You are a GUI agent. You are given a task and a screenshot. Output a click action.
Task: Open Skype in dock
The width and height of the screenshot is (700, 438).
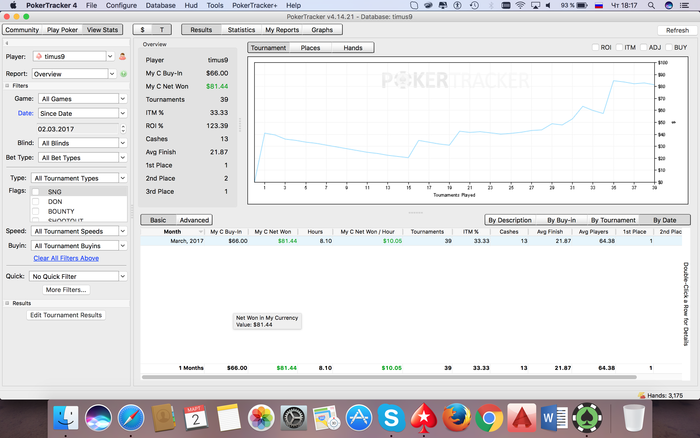coord(391,418)
